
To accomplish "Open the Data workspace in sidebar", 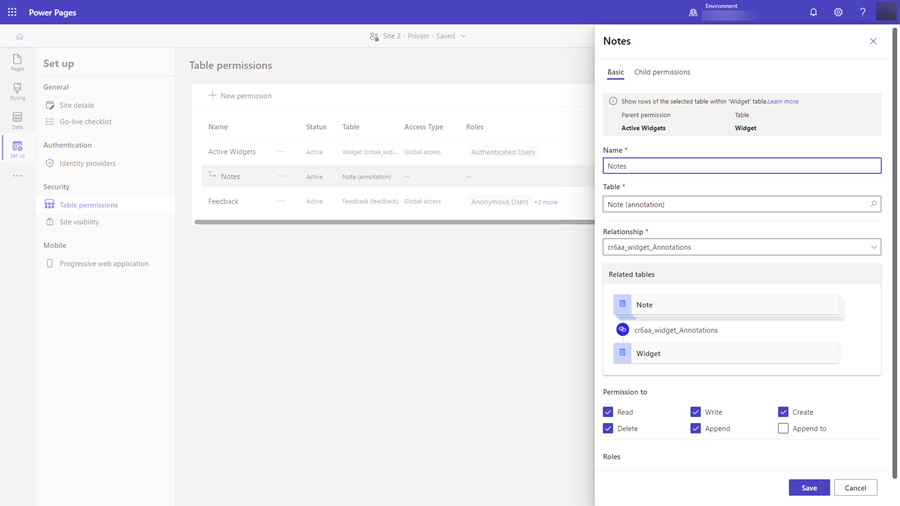I will coord(17,121).
